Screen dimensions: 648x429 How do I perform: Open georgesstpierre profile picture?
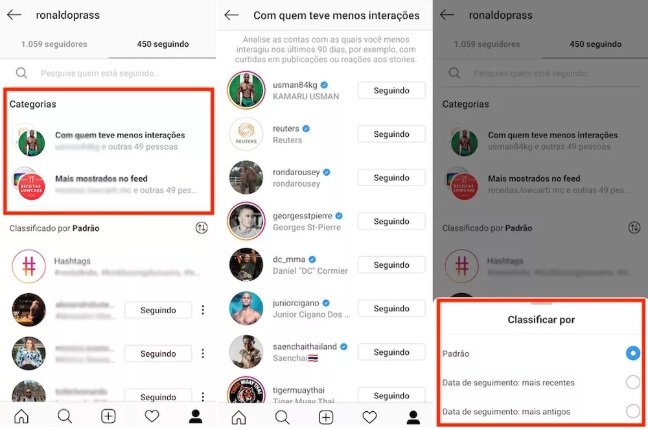246,221
